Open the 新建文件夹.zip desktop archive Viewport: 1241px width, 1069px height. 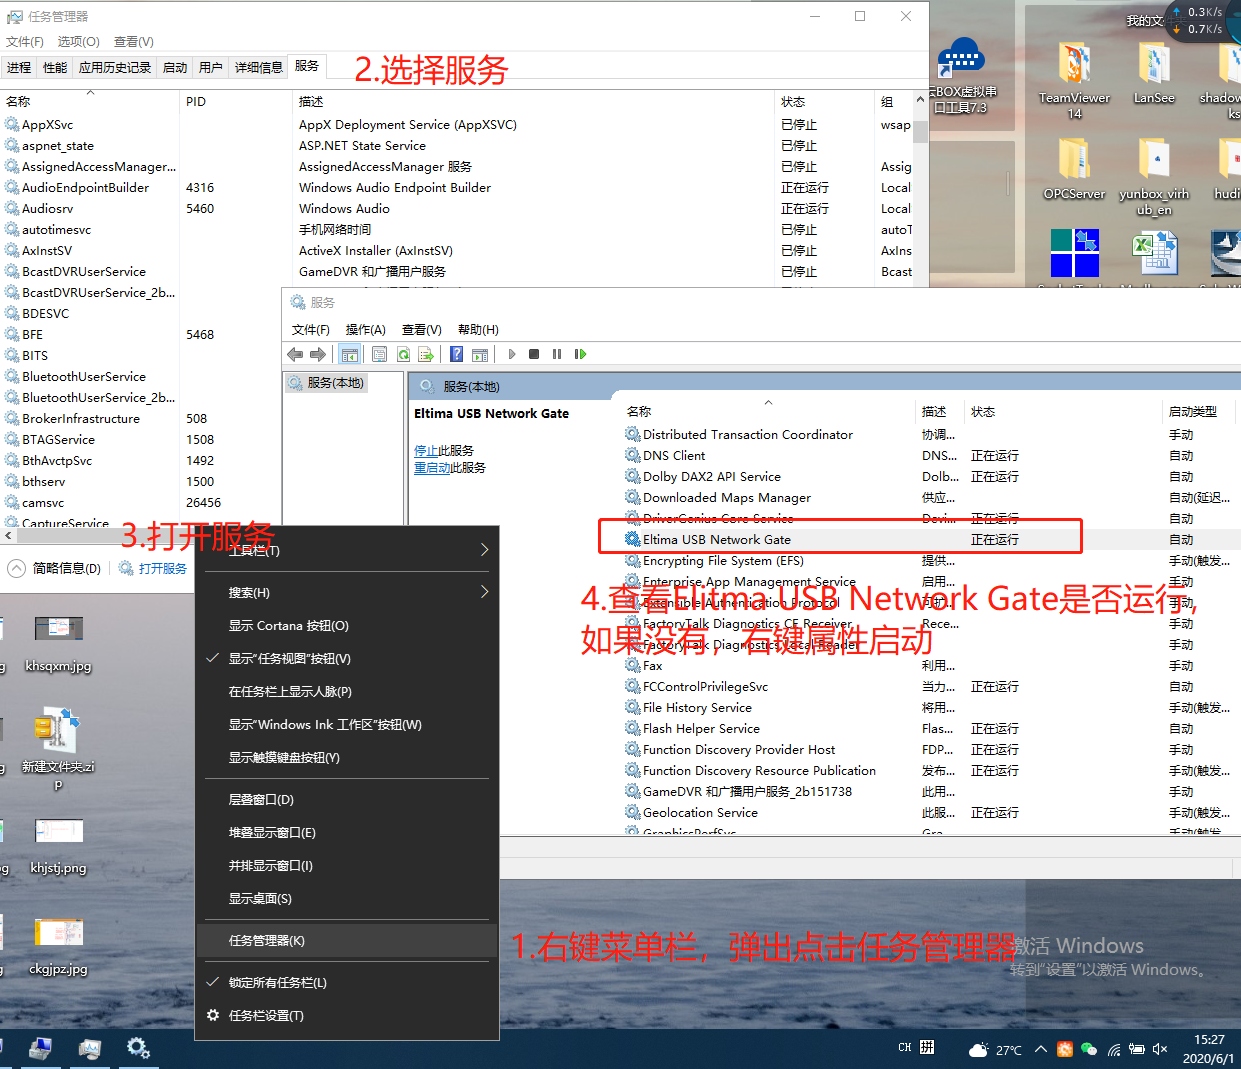(58, 749)
